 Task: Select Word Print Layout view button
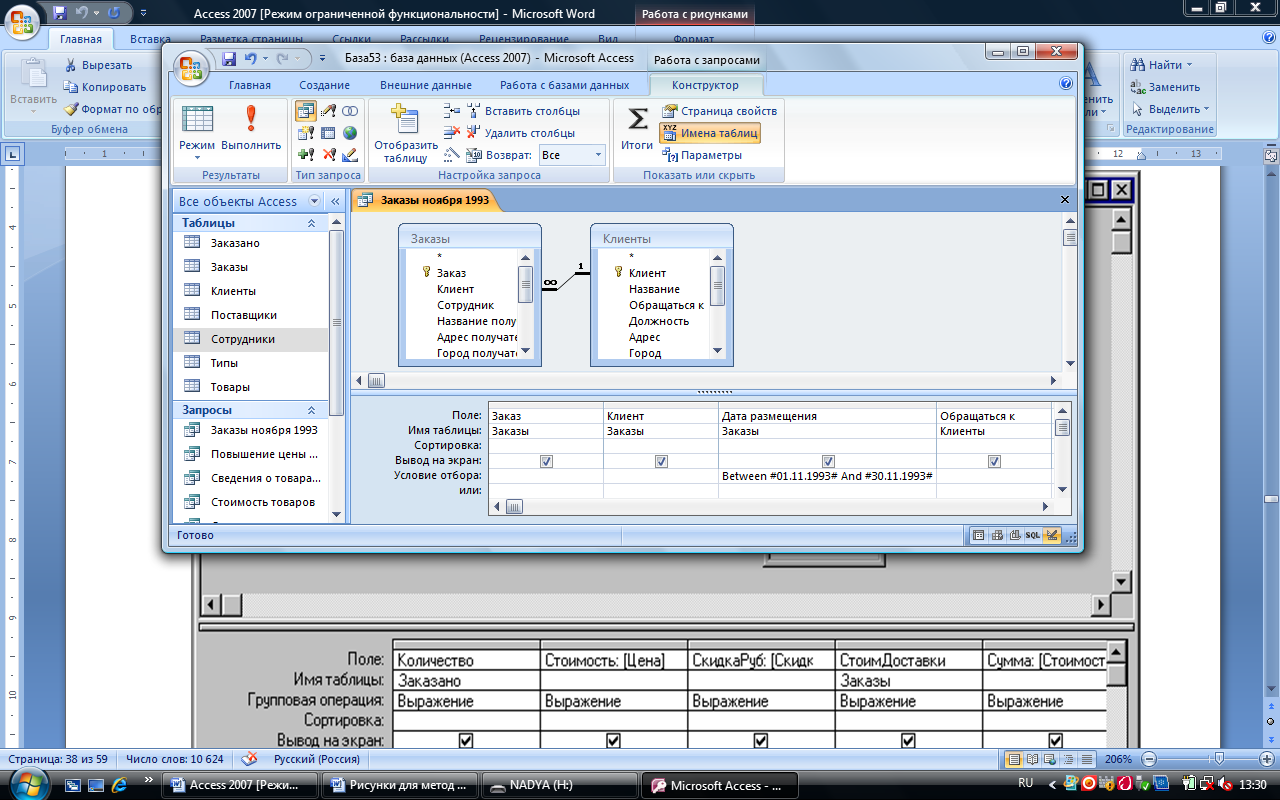(x=1015, y=759)
